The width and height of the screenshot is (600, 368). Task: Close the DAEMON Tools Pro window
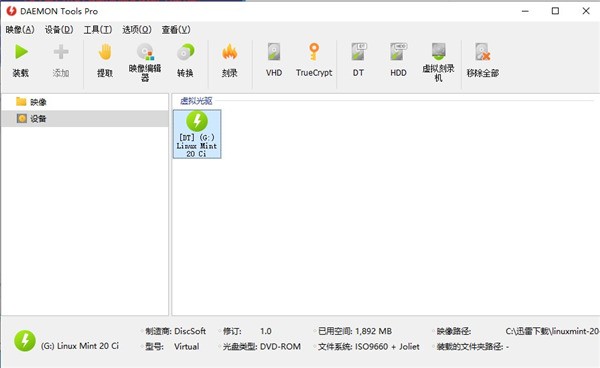click(x=586, y=11)
